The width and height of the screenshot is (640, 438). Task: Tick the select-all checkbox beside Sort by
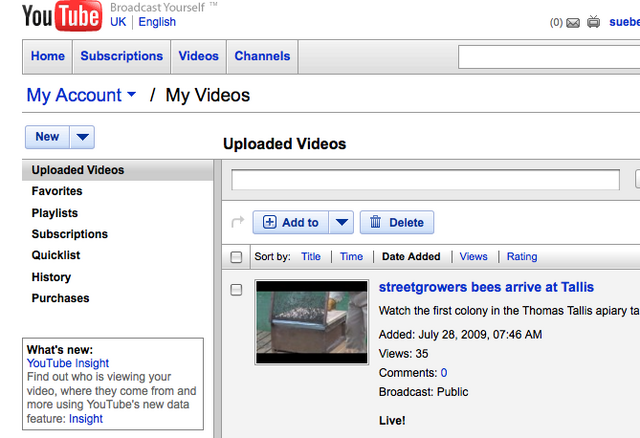tap(236, 257)
